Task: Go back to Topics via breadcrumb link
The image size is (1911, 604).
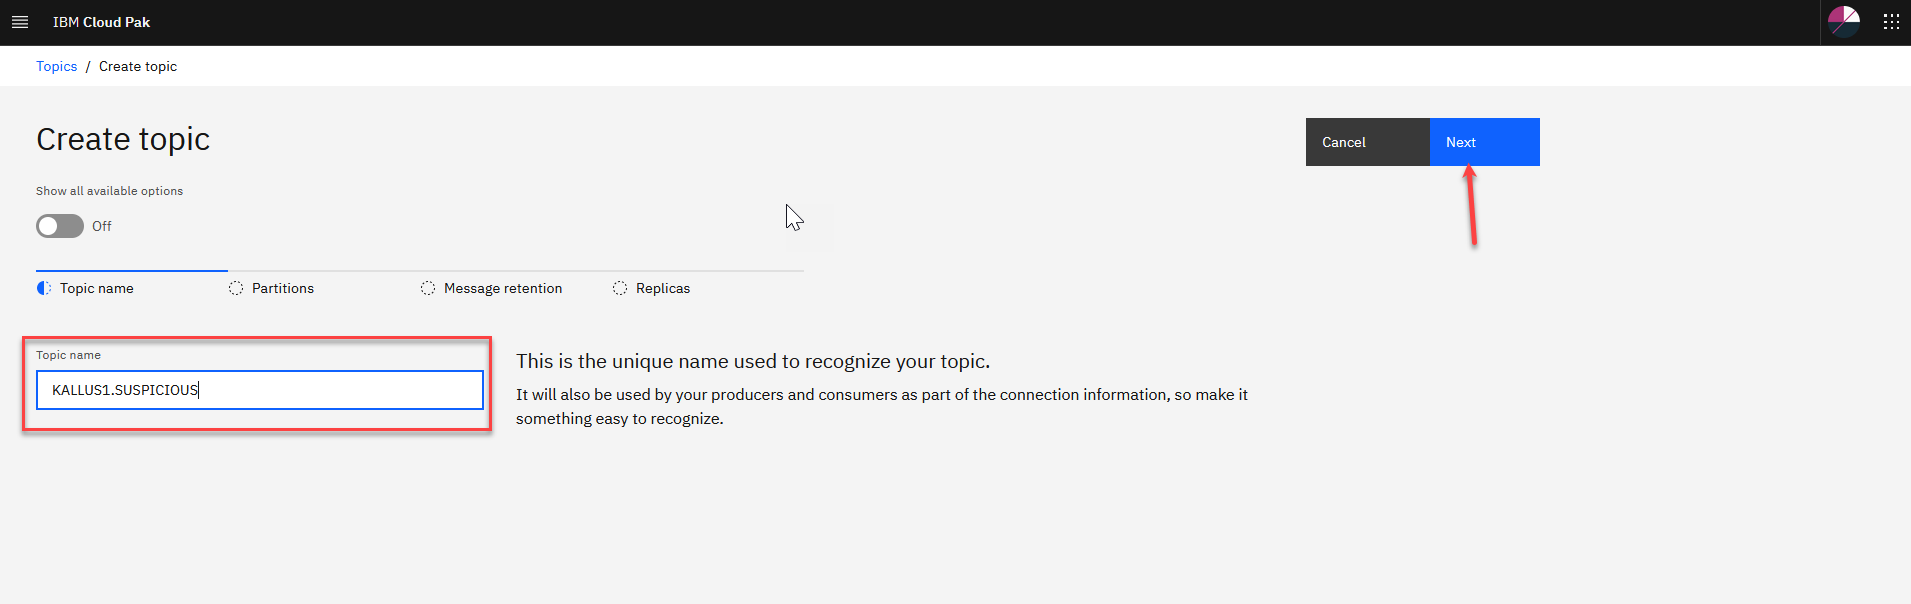Action: [x=56, y=66]
